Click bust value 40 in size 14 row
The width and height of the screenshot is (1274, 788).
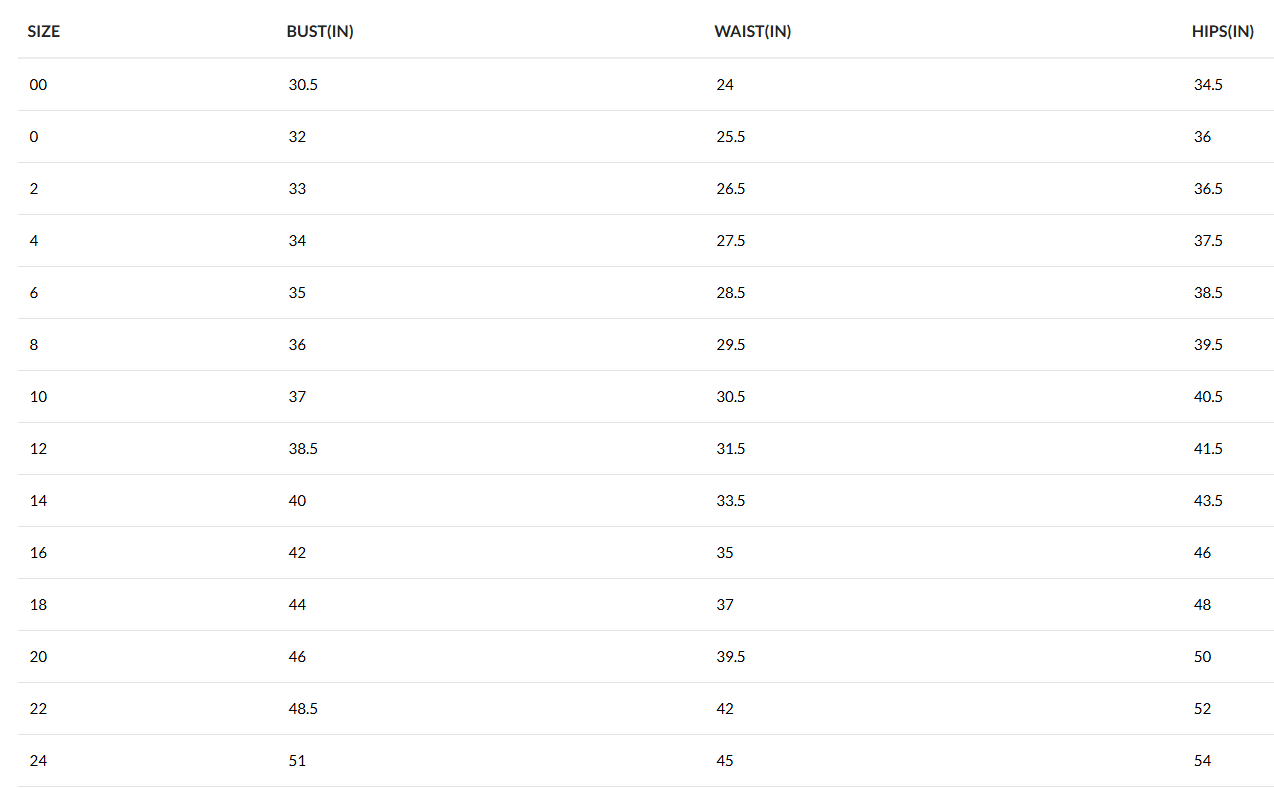point(297,501)
